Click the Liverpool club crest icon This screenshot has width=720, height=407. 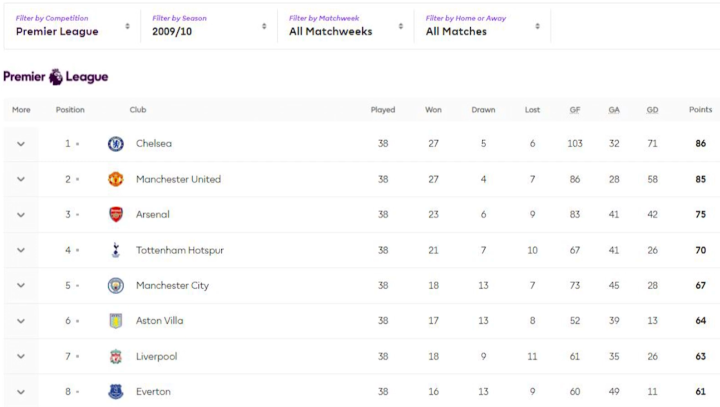tap(116, 357)
